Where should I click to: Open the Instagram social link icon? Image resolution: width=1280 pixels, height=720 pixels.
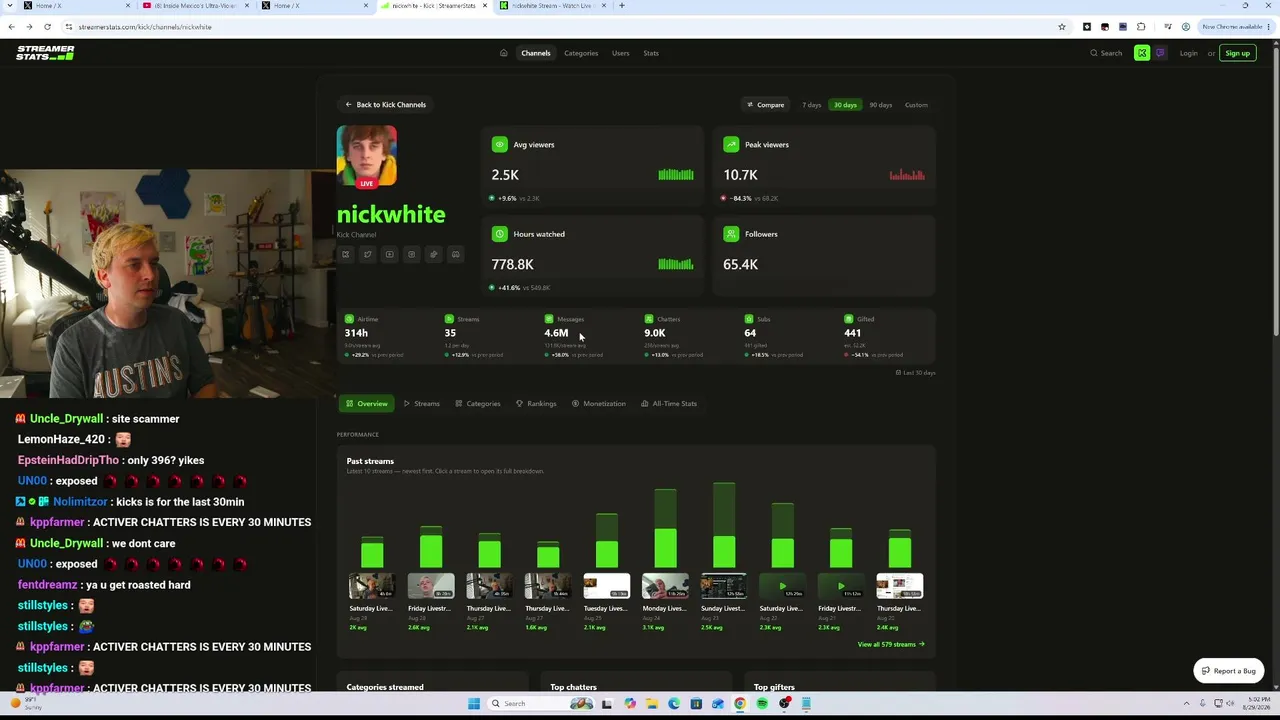coord(411,254)
